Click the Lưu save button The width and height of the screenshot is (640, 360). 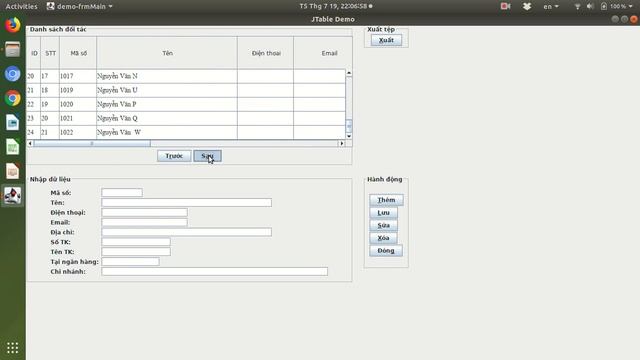point(383,213)
